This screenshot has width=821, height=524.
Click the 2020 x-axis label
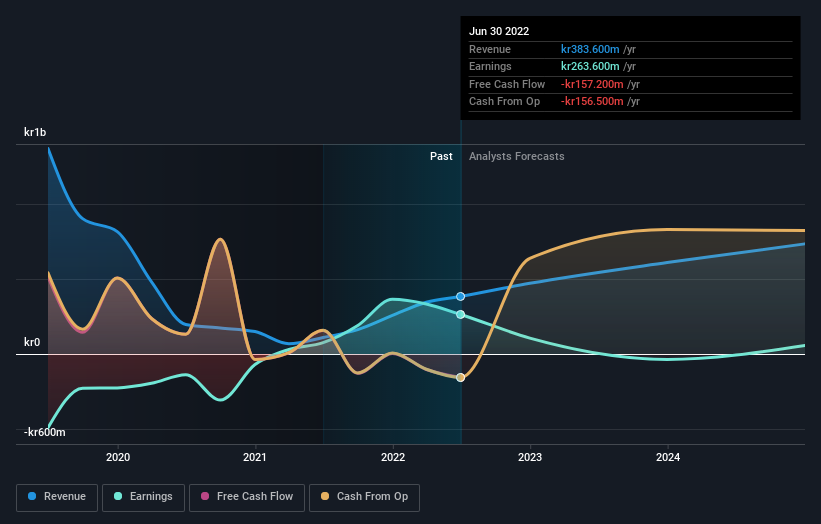point(118,457)
